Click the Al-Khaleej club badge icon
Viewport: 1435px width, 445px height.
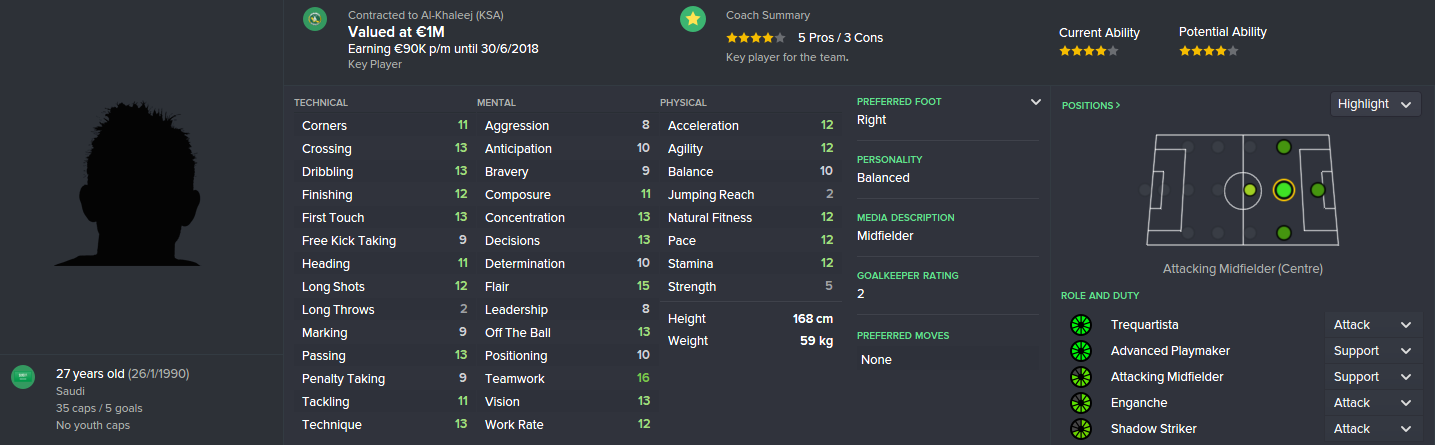[x=316, y=19]
